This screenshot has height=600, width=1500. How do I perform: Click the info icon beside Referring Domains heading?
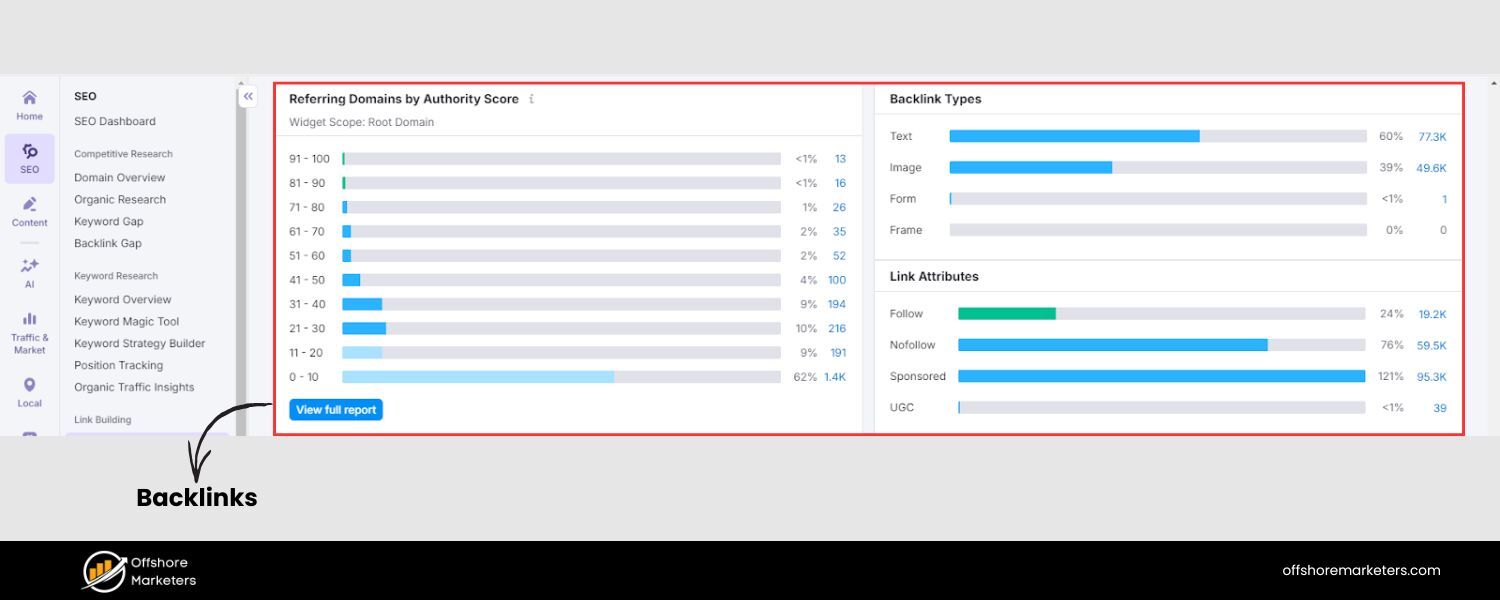(531, 99)
